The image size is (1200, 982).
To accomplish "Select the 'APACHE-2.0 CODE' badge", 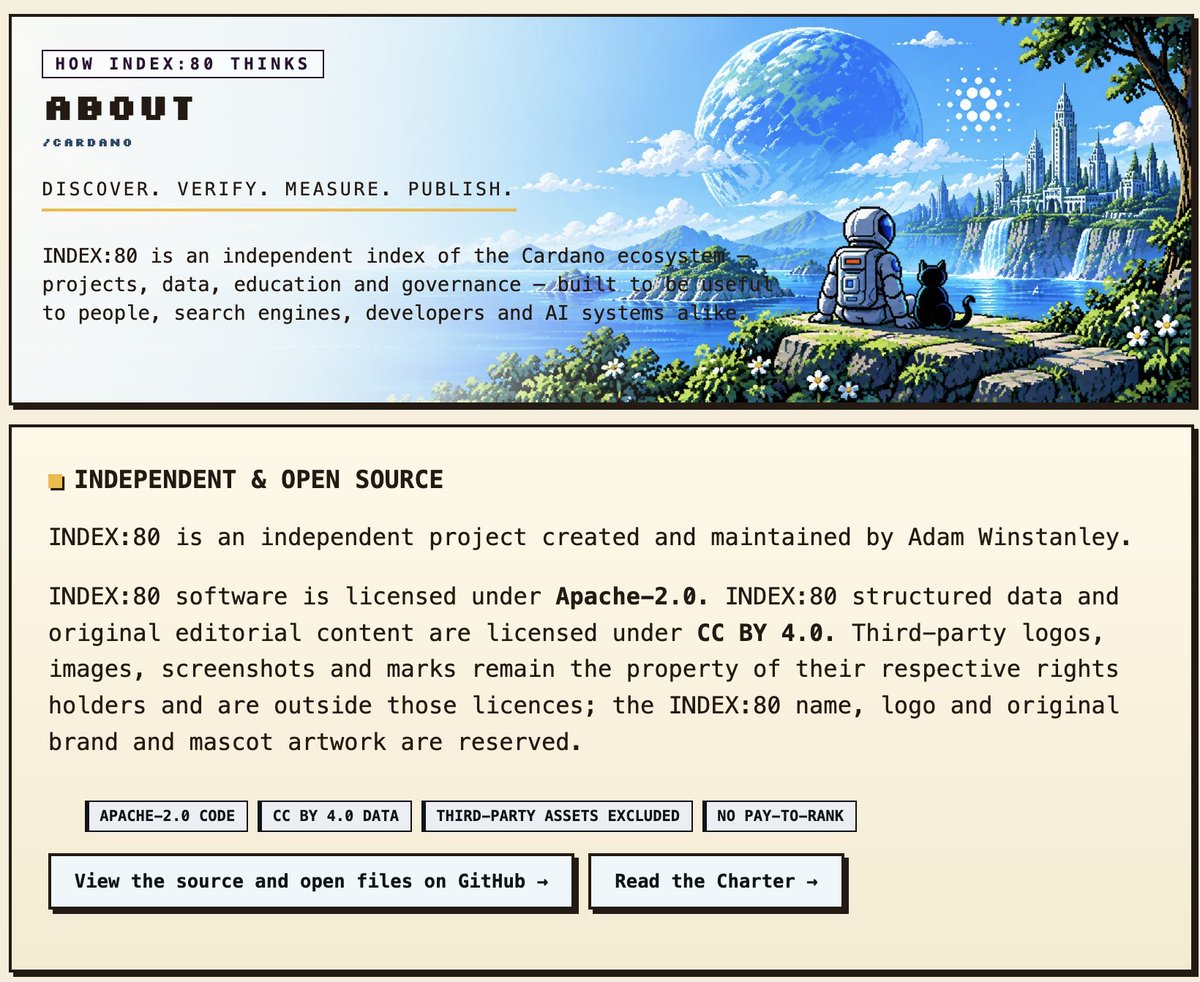I will pyautogui.click(x=167, y=816).
